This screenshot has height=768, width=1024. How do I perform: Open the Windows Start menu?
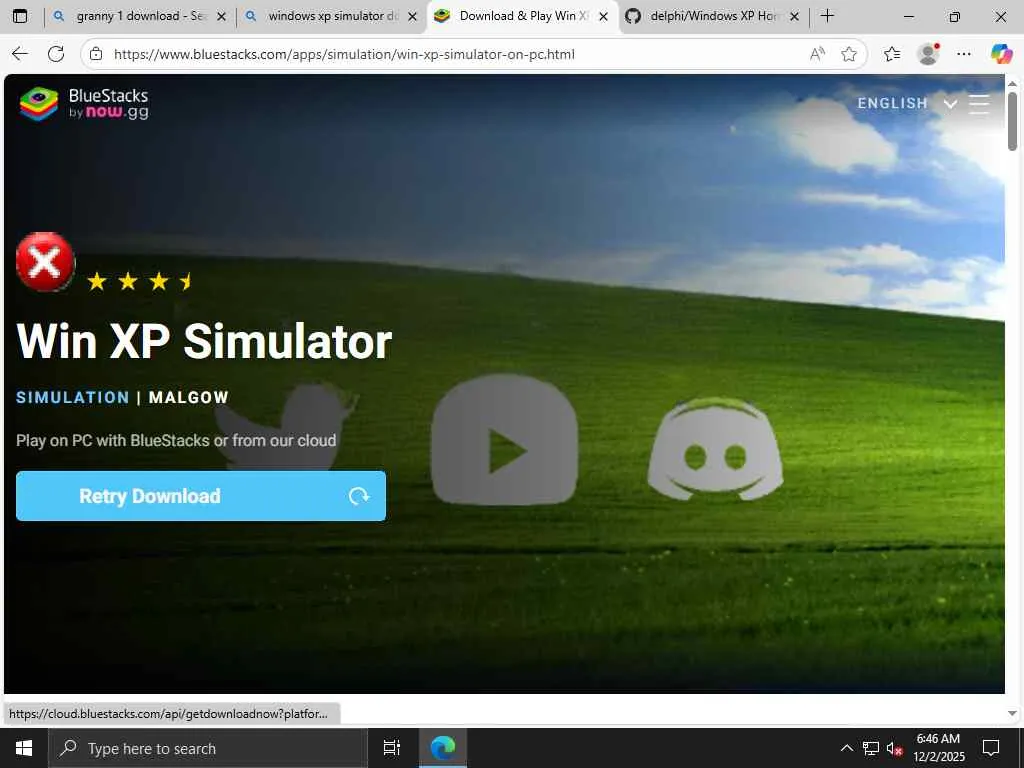[x=24, y=748]
